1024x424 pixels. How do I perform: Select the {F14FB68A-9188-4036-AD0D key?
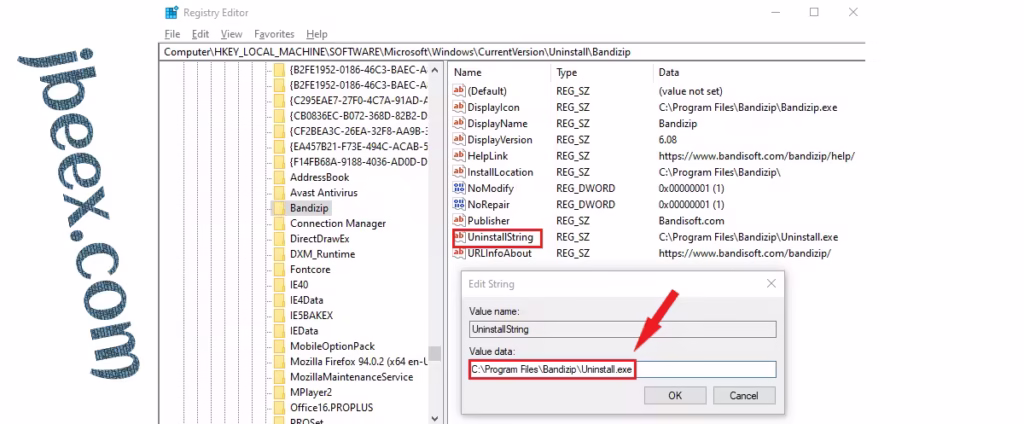(x=359, y=162)
